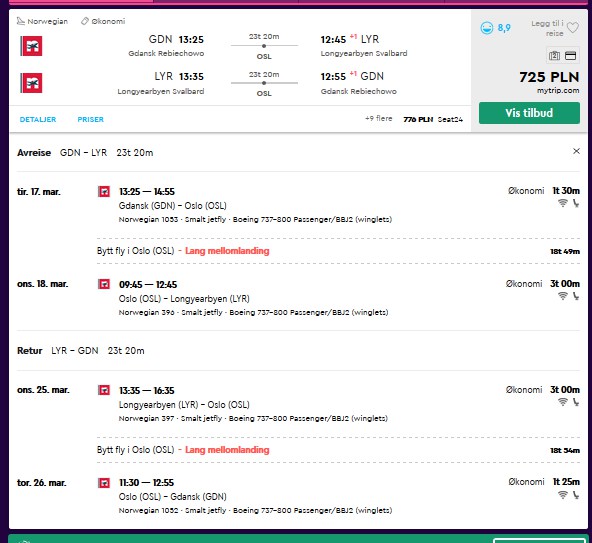Click seat icon on Longyearbyen–Oslo leg

tap(576, 402)
